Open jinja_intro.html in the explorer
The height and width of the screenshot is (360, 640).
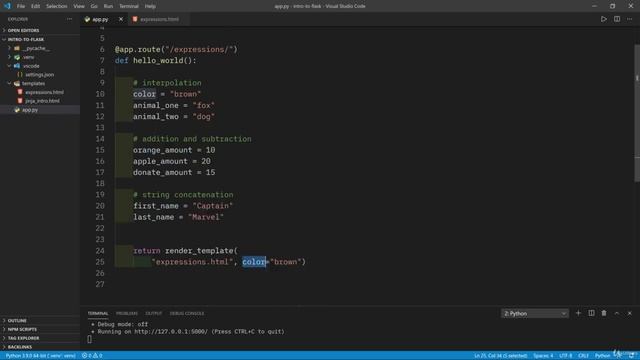coord(42,101)
